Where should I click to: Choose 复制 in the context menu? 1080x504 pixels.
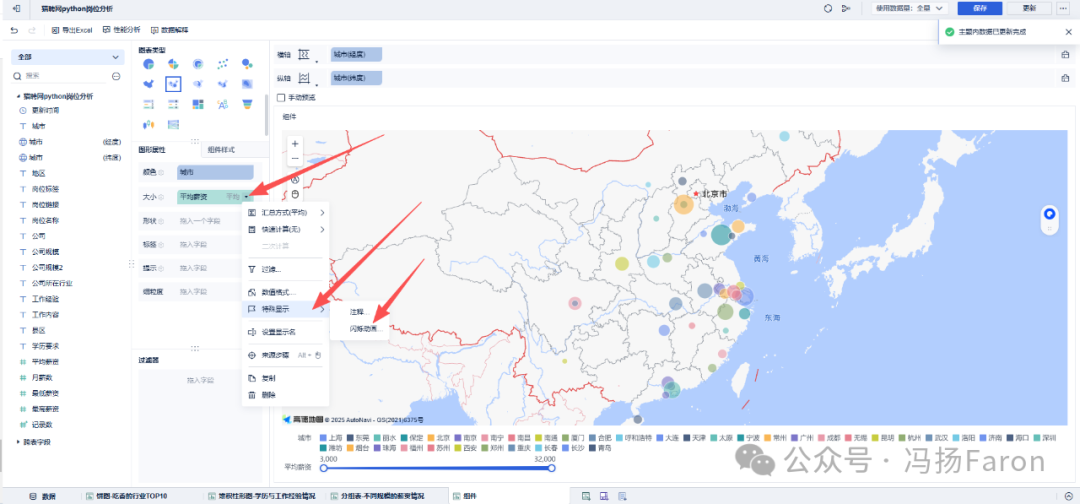(285, 378)
